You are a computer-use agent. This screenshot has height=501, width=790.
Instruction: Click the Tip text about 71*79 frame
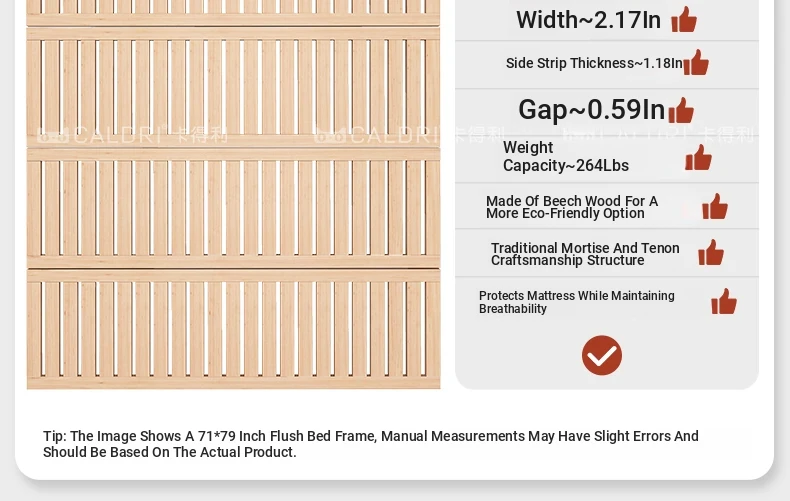[371, 444]
